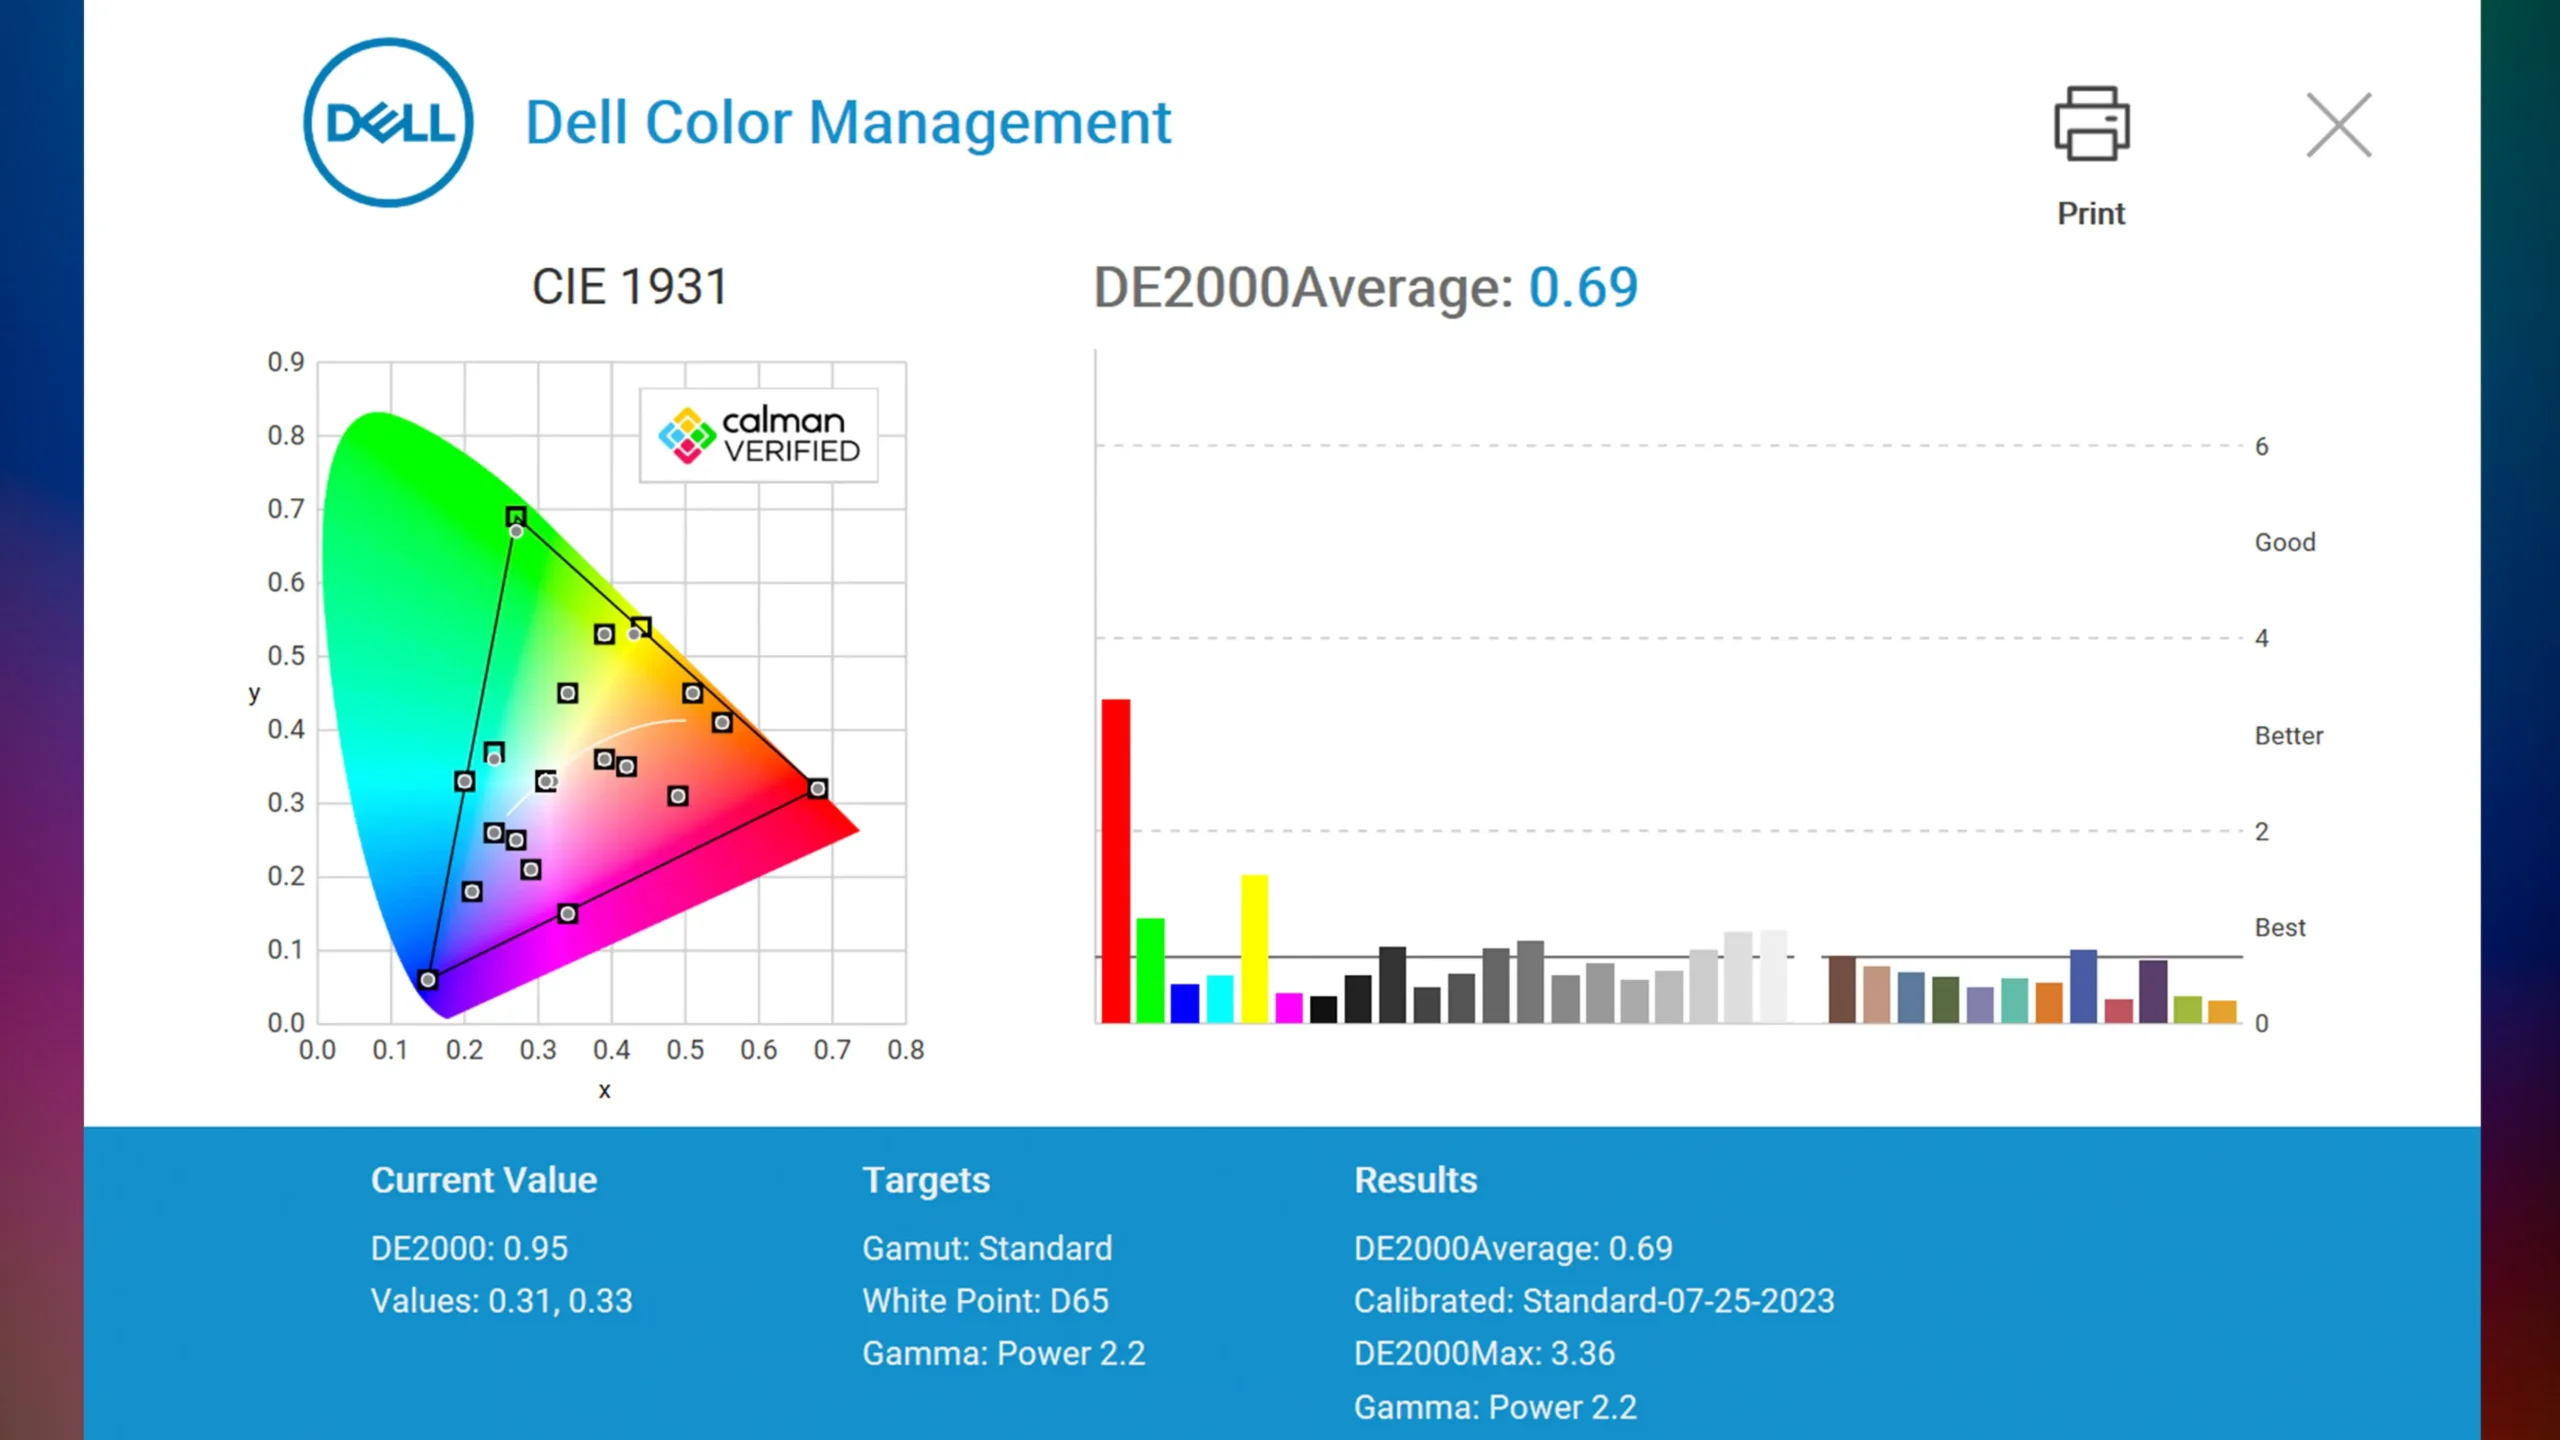The height and width of the screenshot is (1440, 2560).
Task: Select the orange bar in DE2000 chart
Action: point(2049,1003)
